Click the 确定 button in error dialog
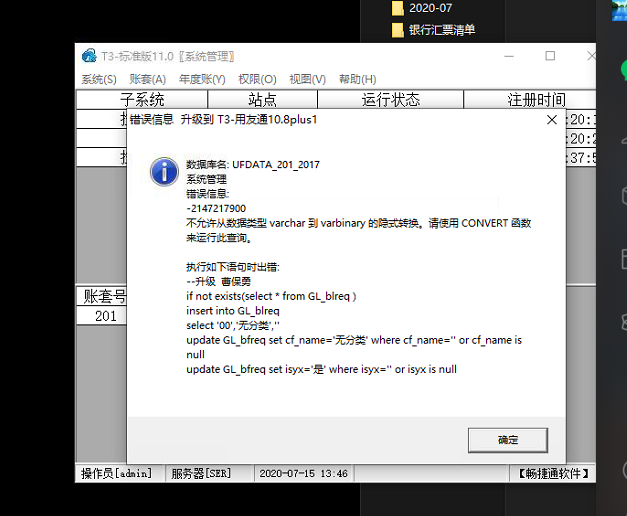 [x=507, y=440]
